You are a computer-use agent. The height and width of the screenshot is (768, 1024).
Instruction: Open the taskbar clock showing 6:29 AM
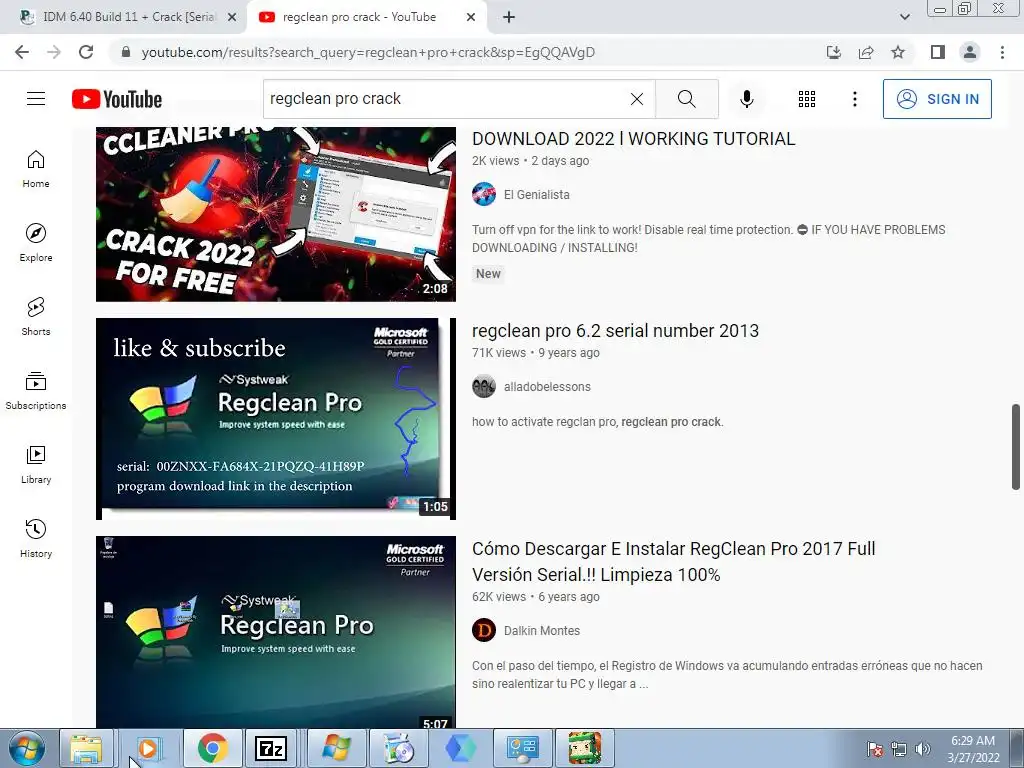click(x=973, y=749)
